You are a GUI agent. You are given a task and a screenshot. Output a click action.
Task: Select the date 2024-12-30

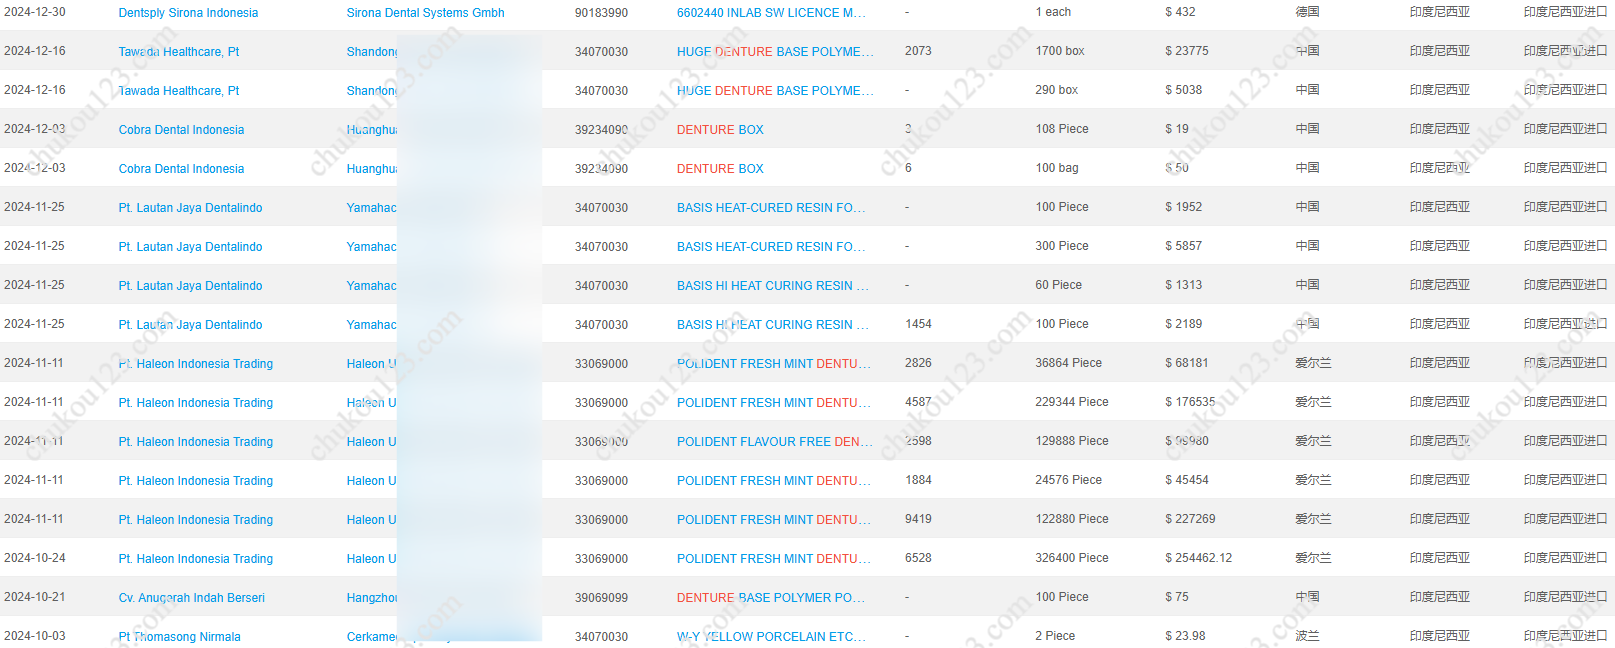coord(35,12)
